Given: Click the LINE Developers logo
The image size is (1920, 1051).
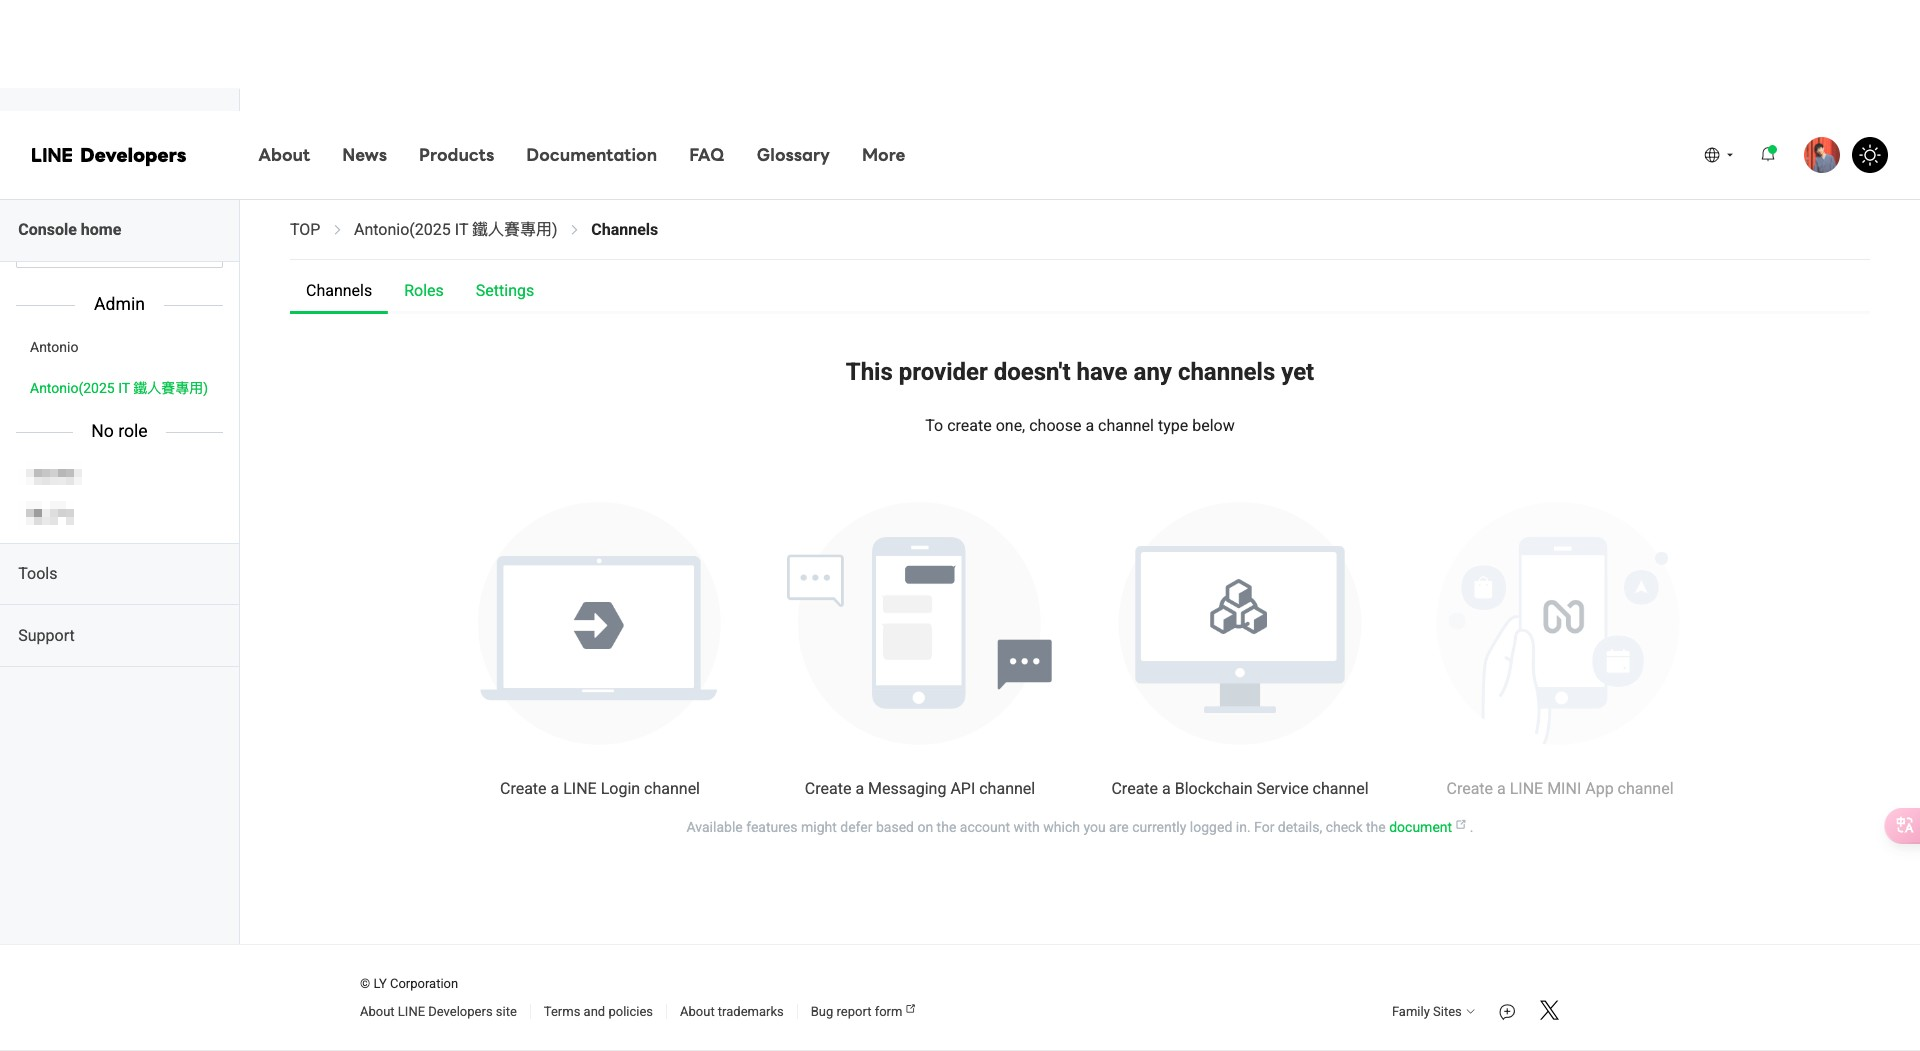Looking at the screenshot, I should pyautogui.click(x=108, y=155).
